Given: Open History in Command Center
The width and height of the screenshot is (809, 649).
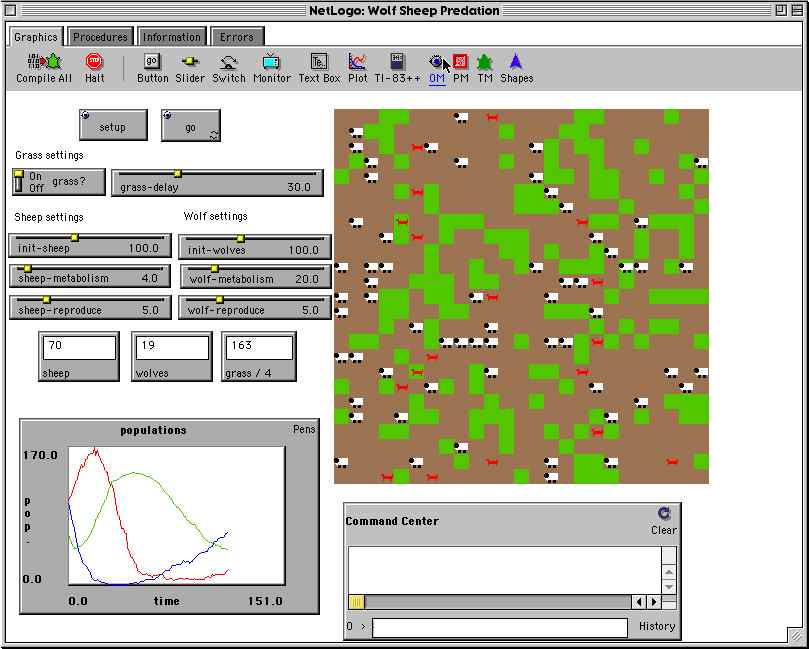Looking at the screenshot, I should point(657,627).
